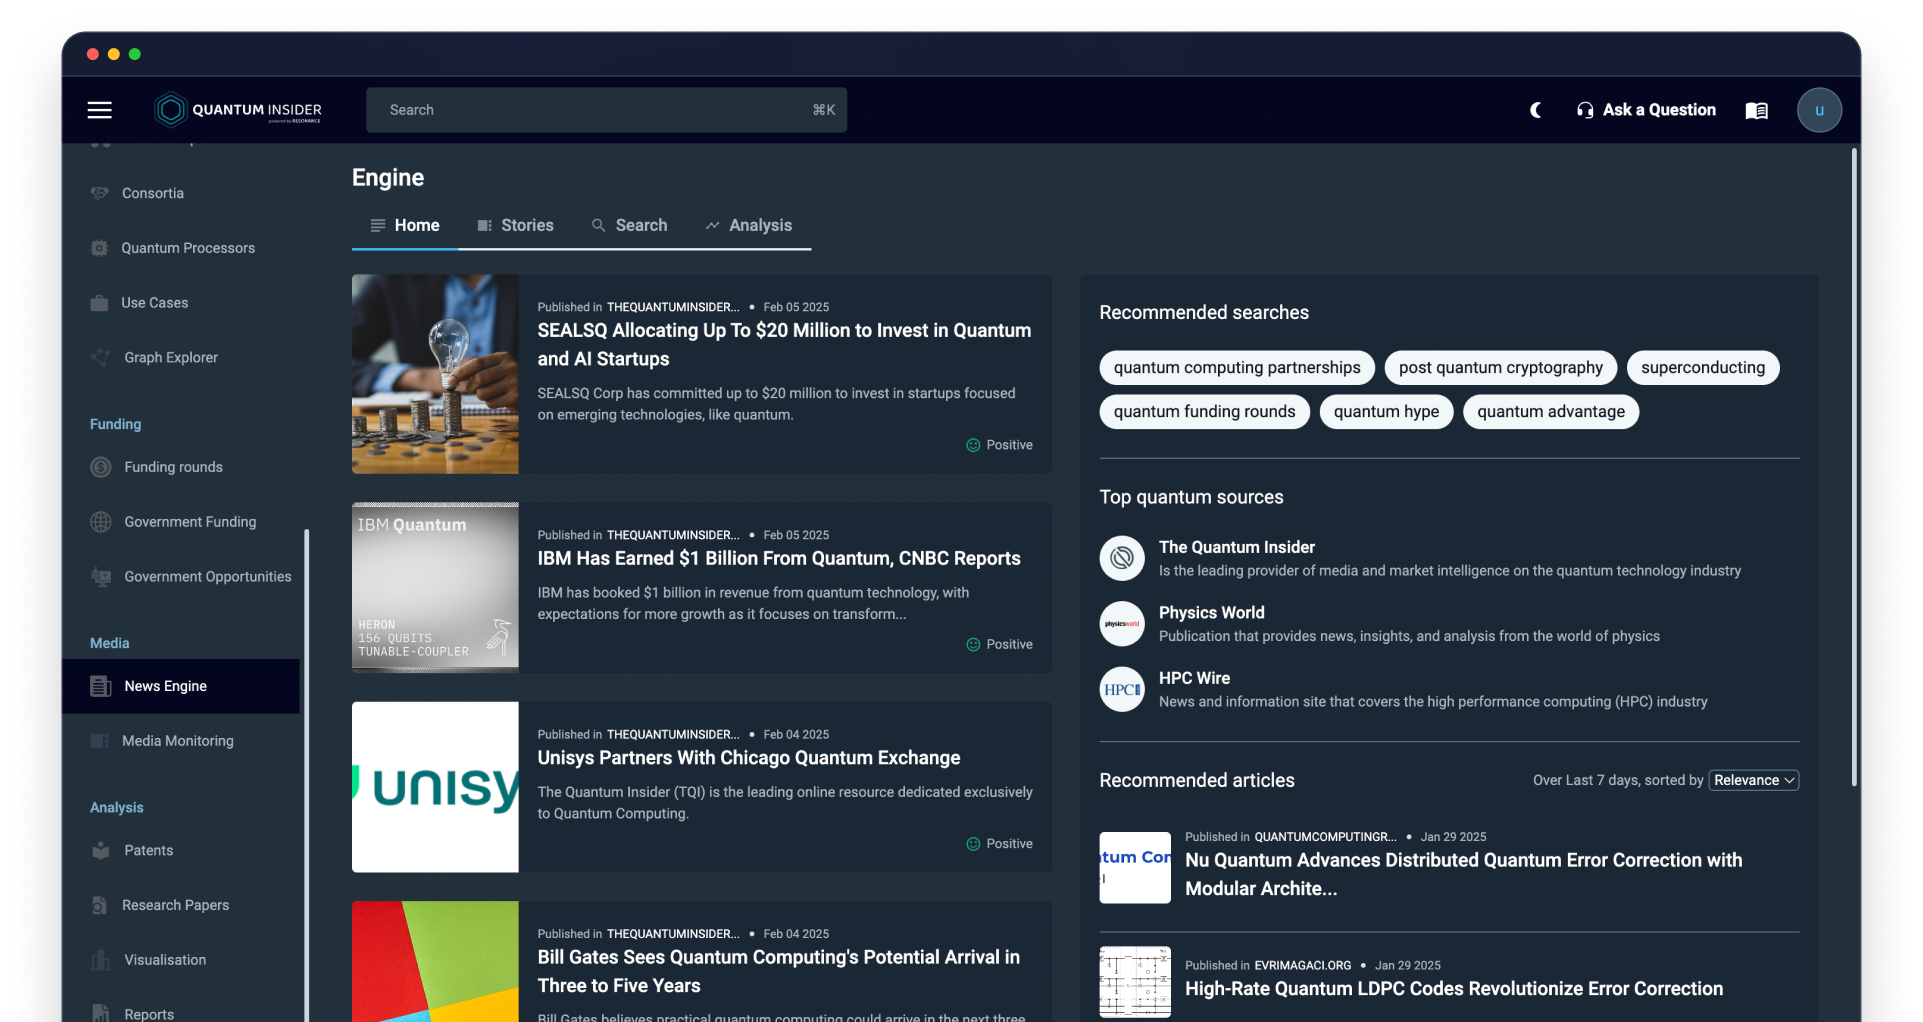Switch to the Home tab
The image size is (1923, 1022).
(405, 226)
